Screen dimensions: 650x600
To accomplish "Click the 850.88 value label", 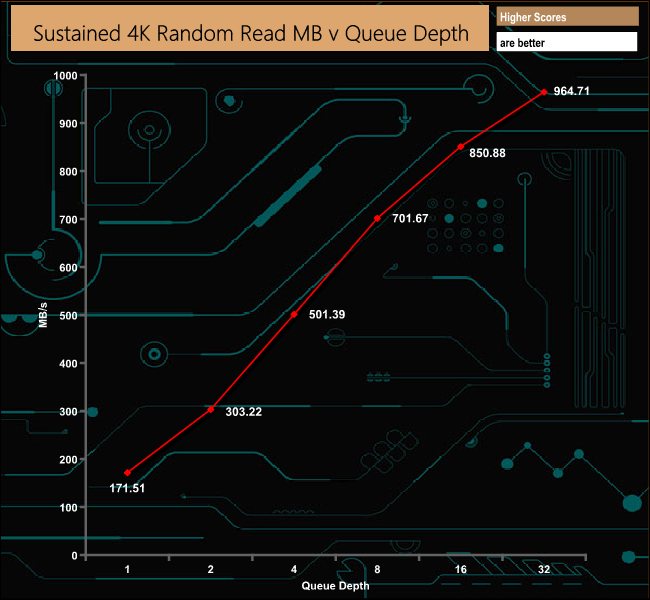I will point(488,153).
